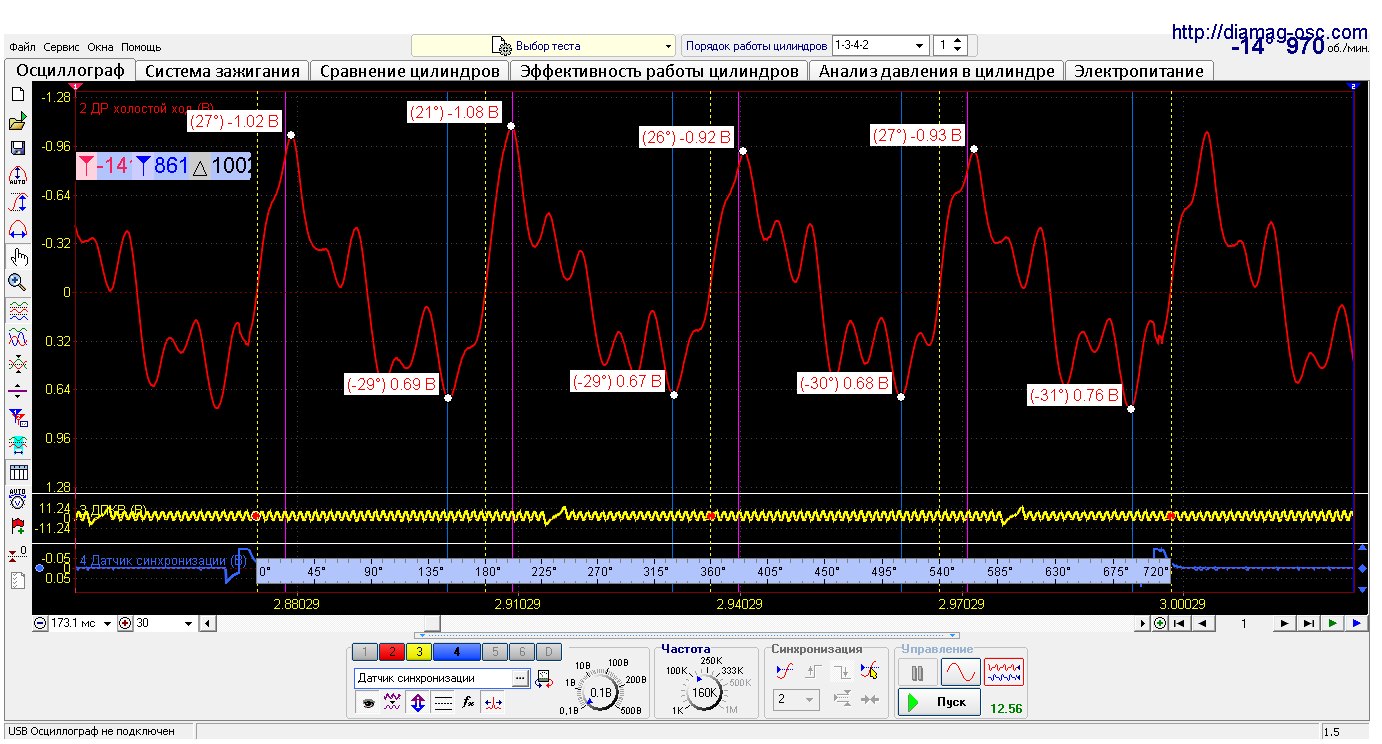This screenshot has height=744, width=1382.
Task: Toggle channel 5 button
Action: tap(495, 652)
